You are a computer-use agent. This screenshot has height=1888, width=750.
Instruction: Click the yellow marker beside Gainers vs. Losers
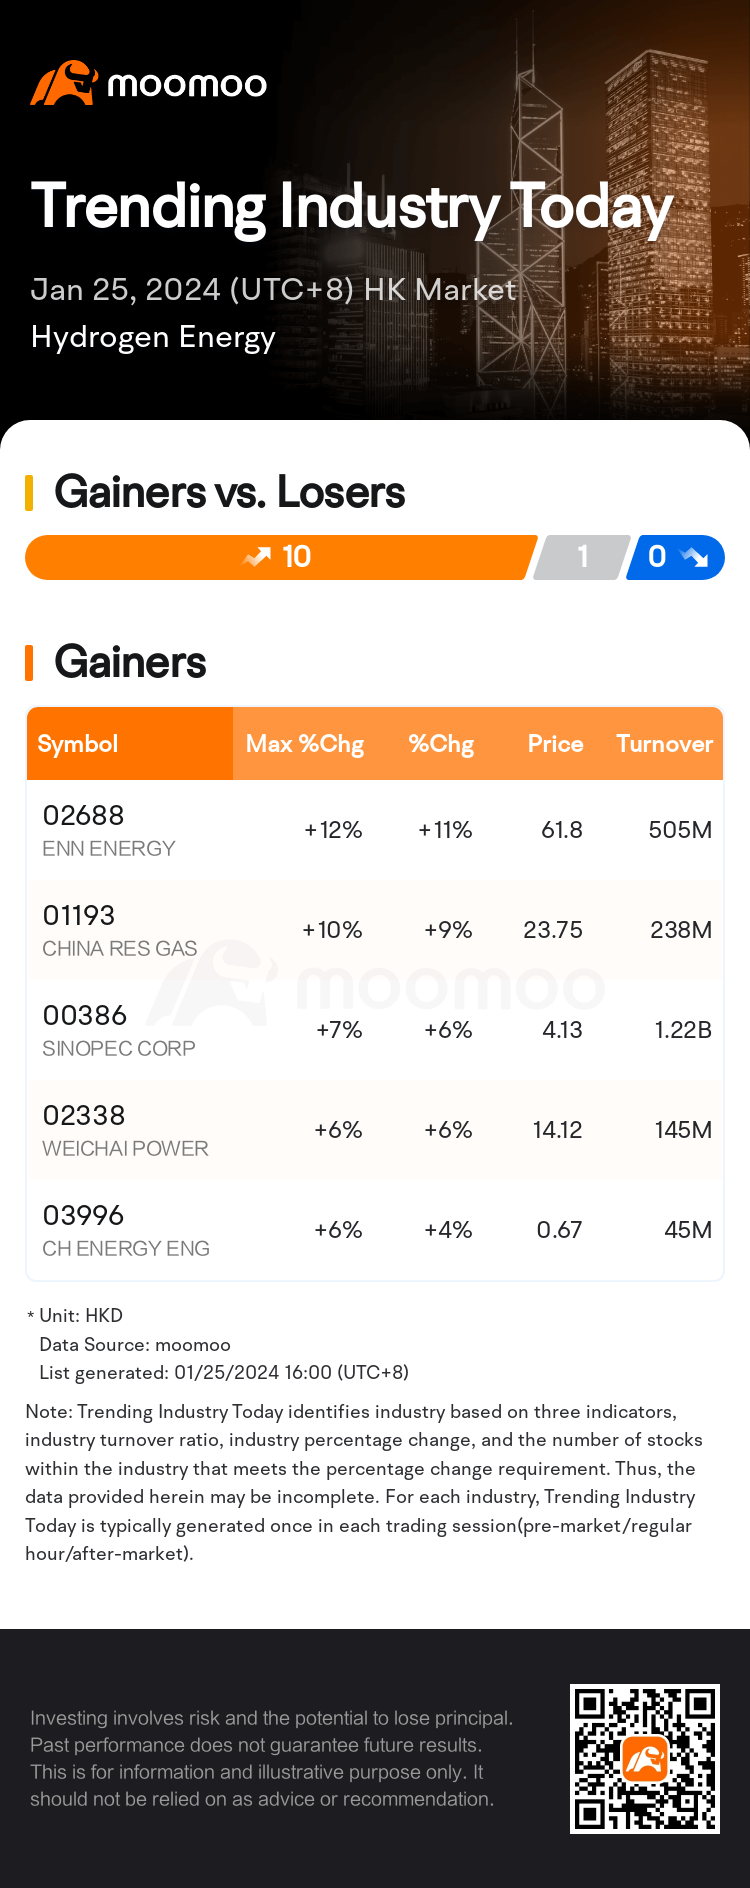click(29, 492)
